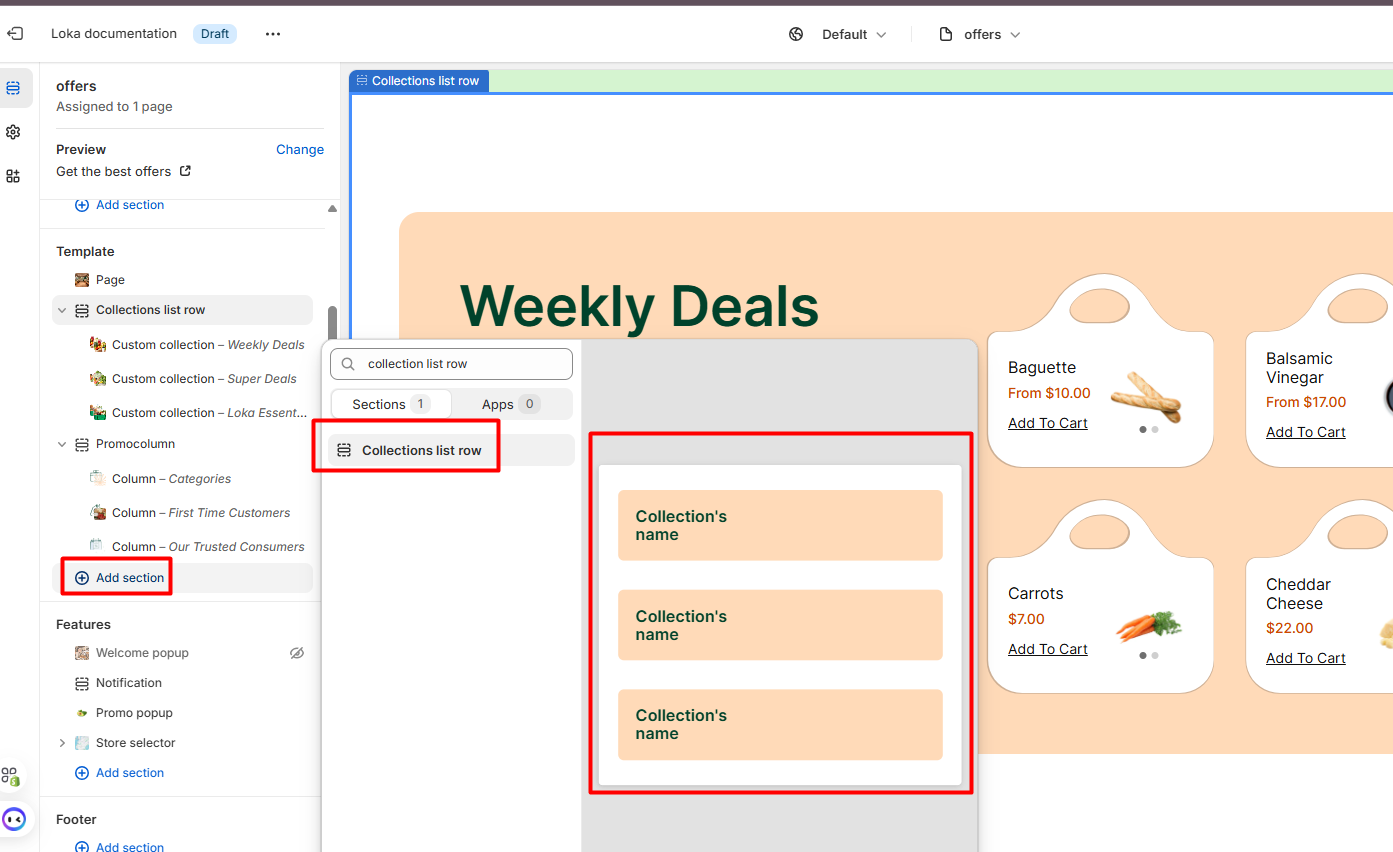Click Add To Cart for Baguette

1048,423
